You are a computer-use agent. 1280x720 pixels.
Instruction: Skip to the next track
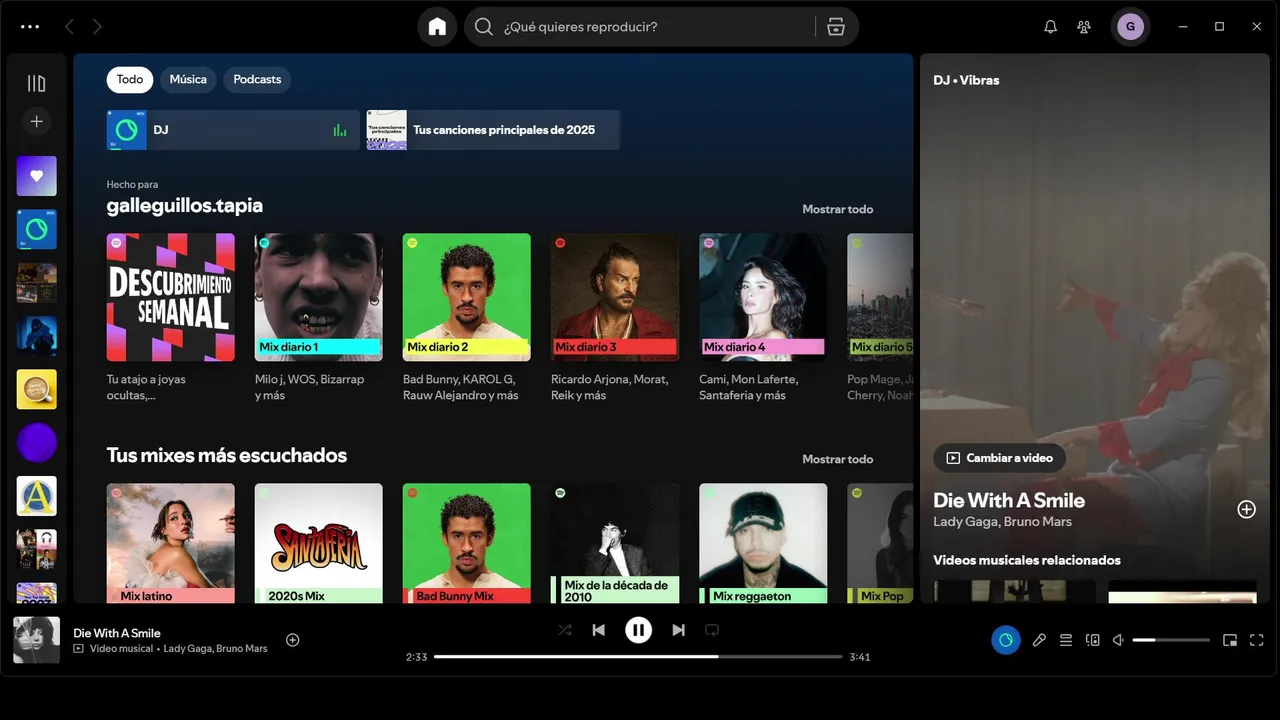click(678, 630)
